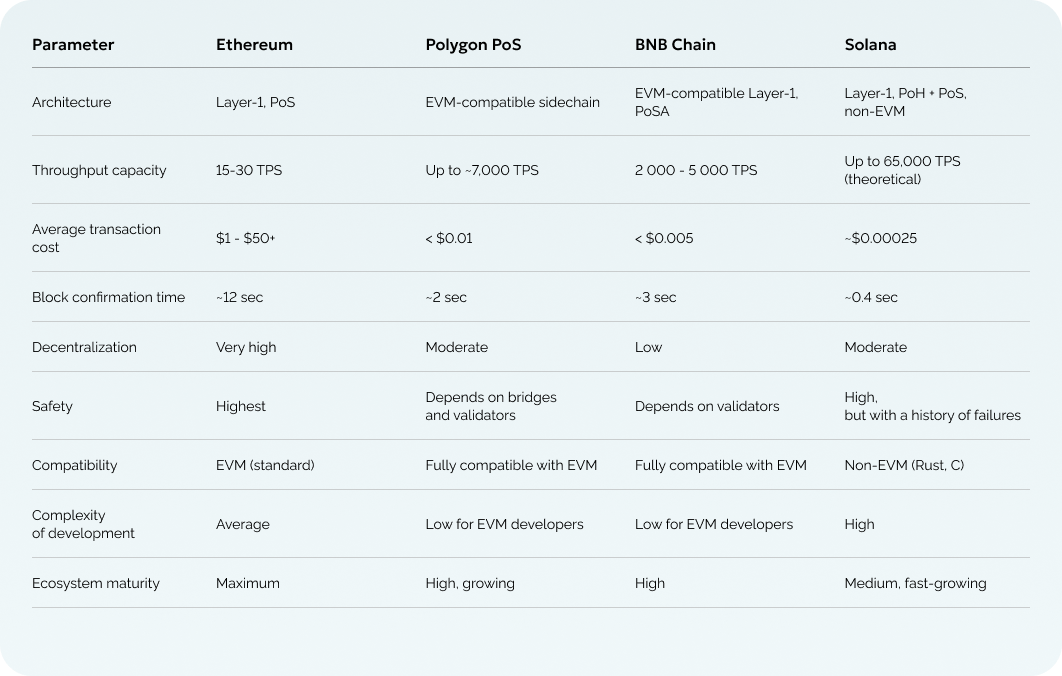Screen dimensions: 1062x676
Task: Select the Average transaction cost label
Action: [x=96, y=238]
